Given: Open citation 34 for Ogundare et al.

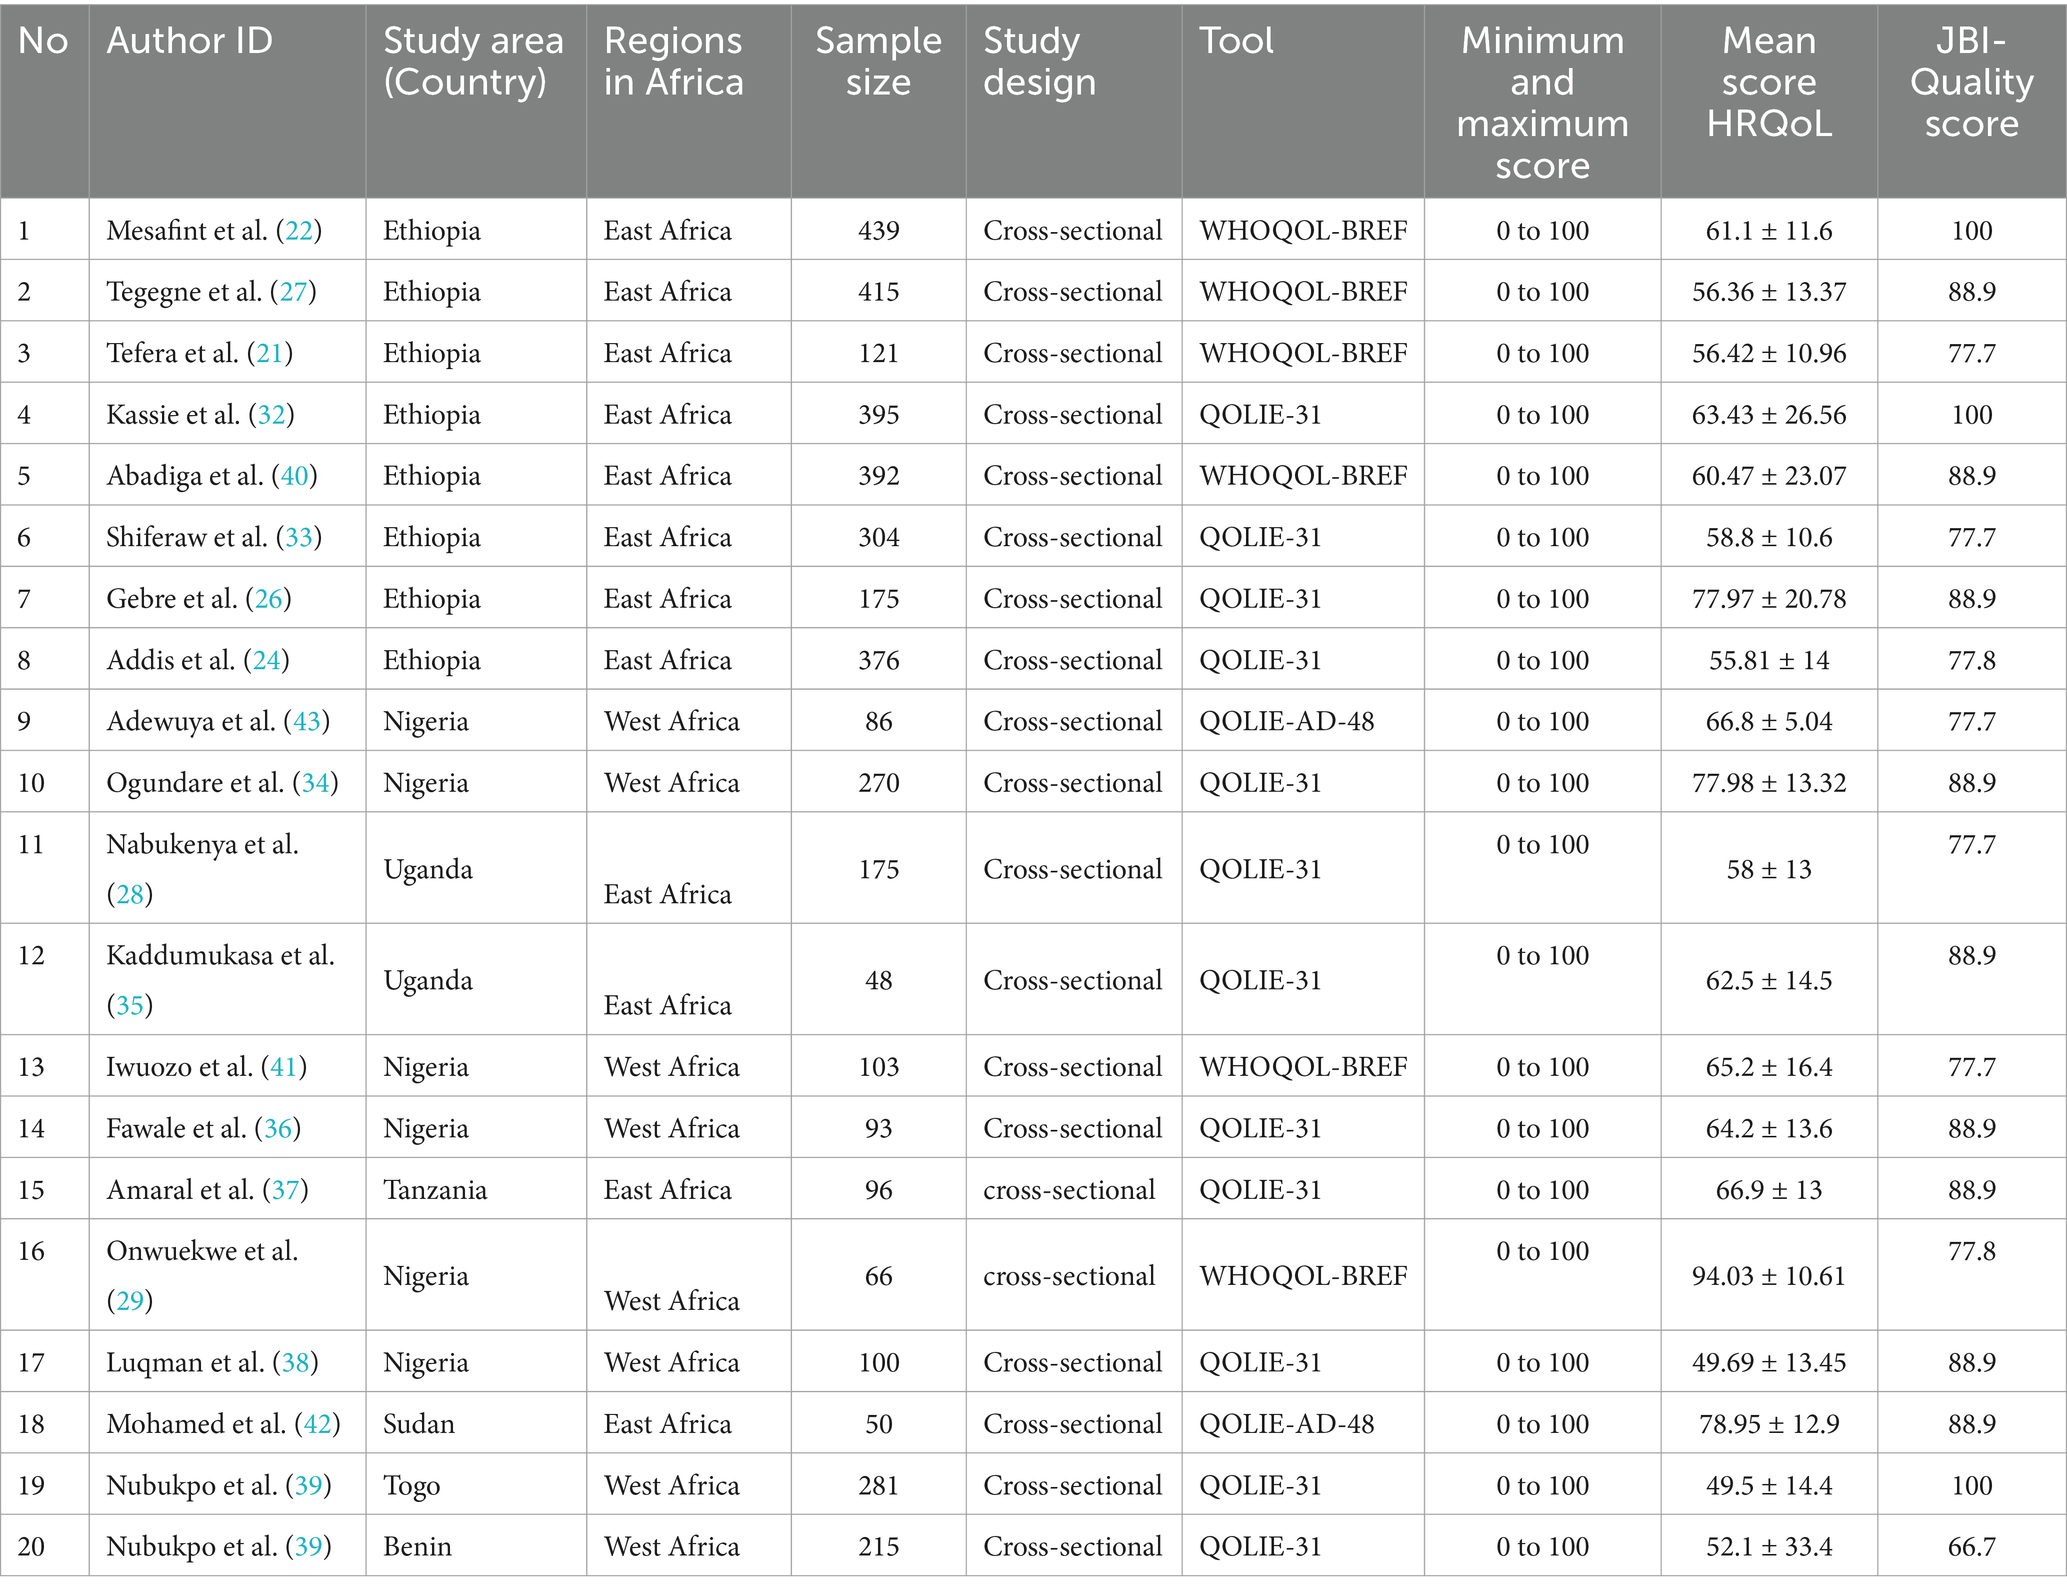Looking at the screenshot, I should pos(316,783).
